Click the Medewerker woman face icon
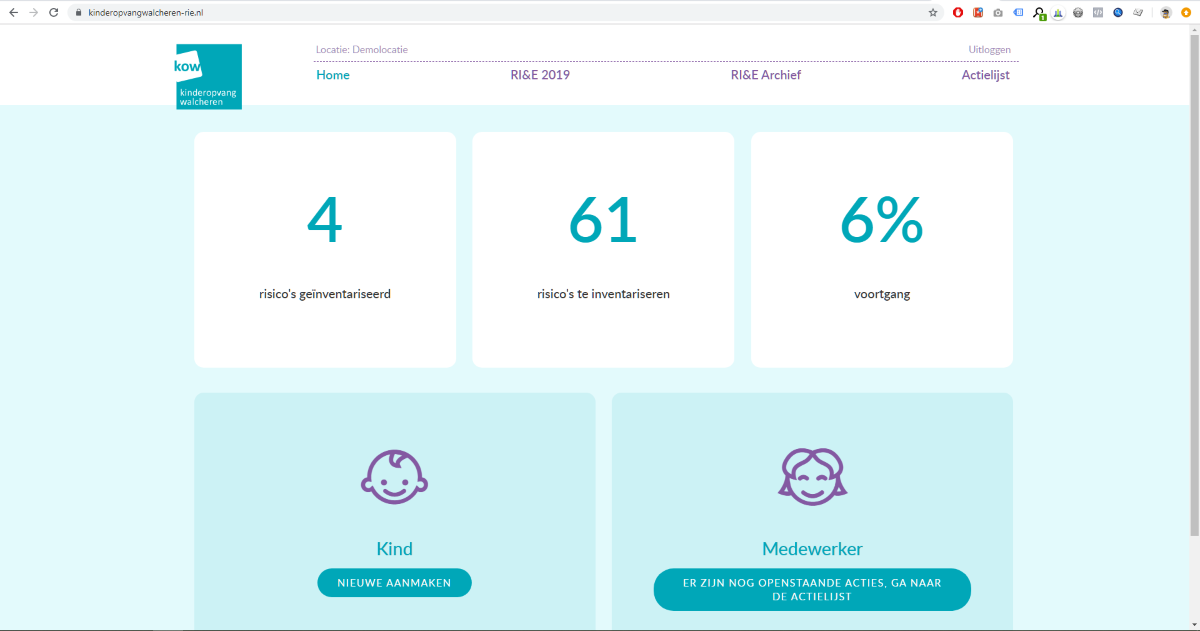This screenshot has height=631, width=1200. [812, 475]
